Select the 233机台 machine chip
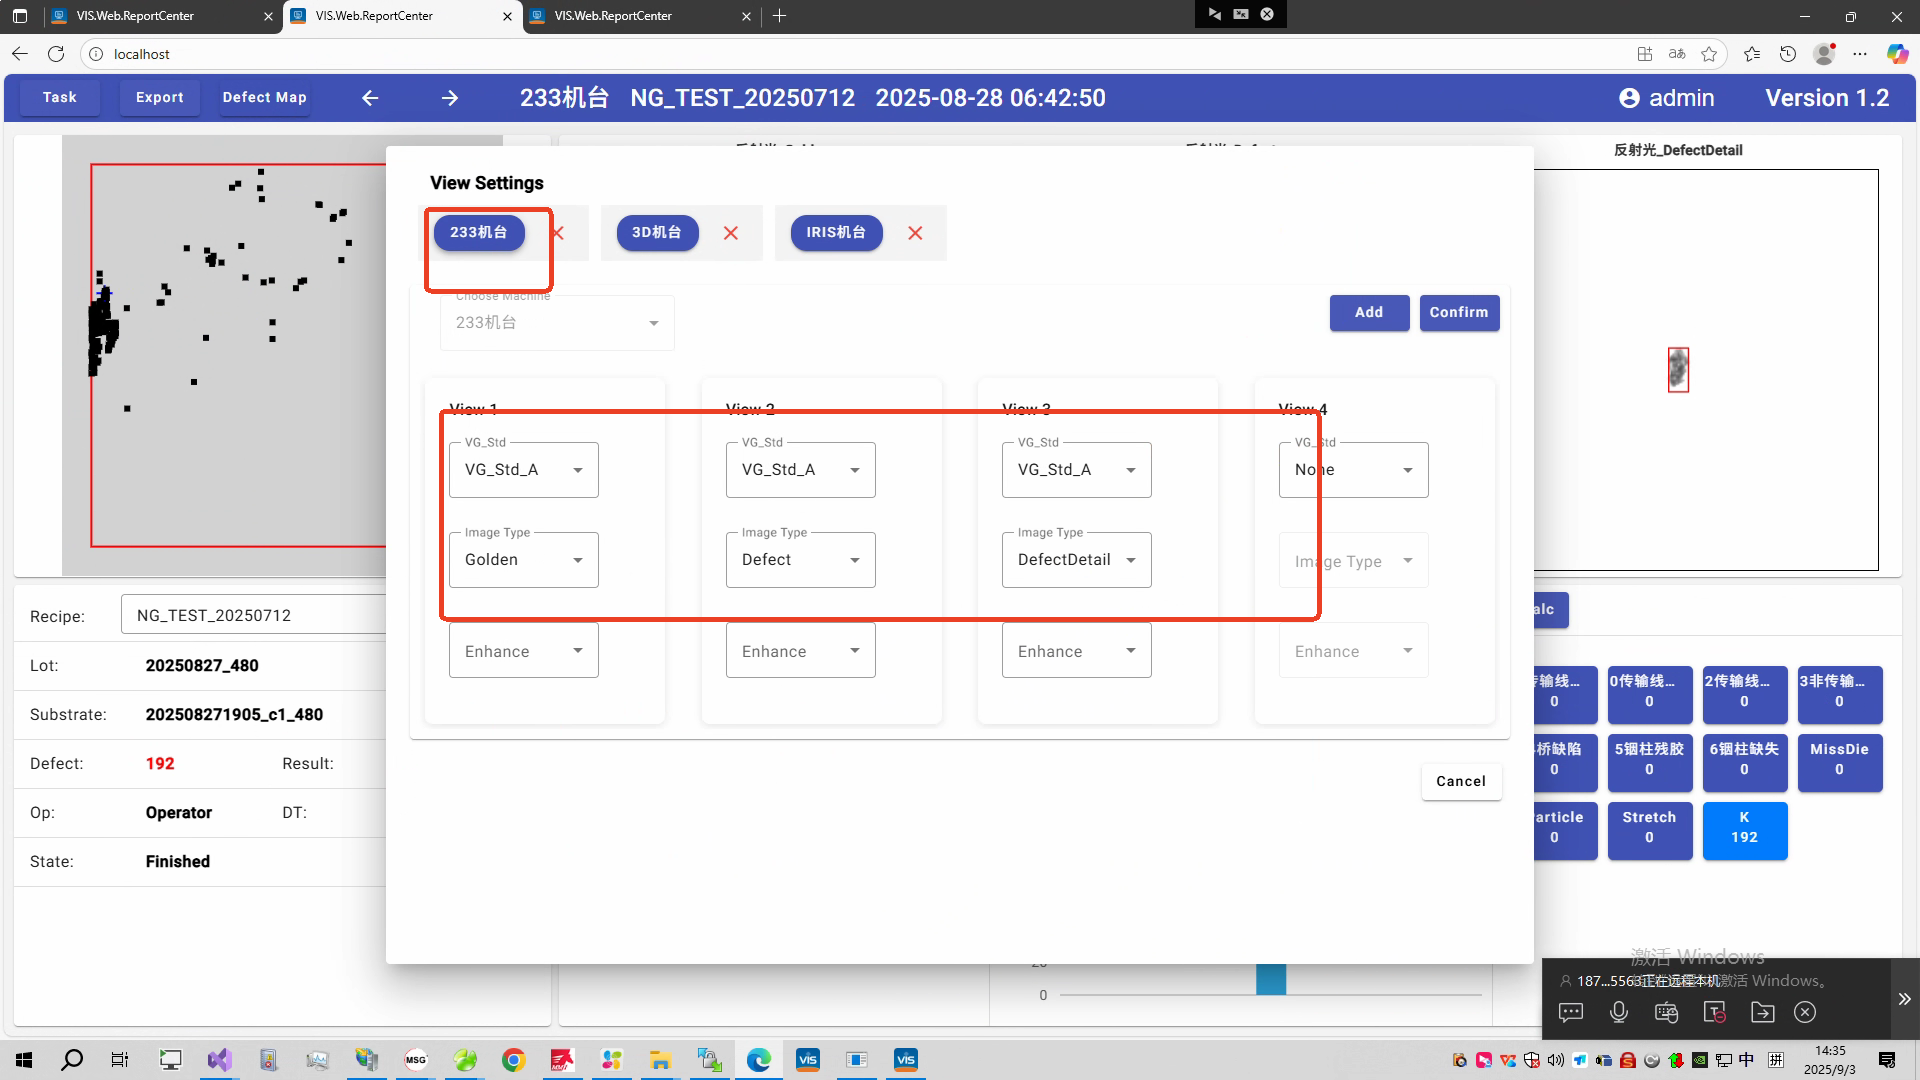 479,233
